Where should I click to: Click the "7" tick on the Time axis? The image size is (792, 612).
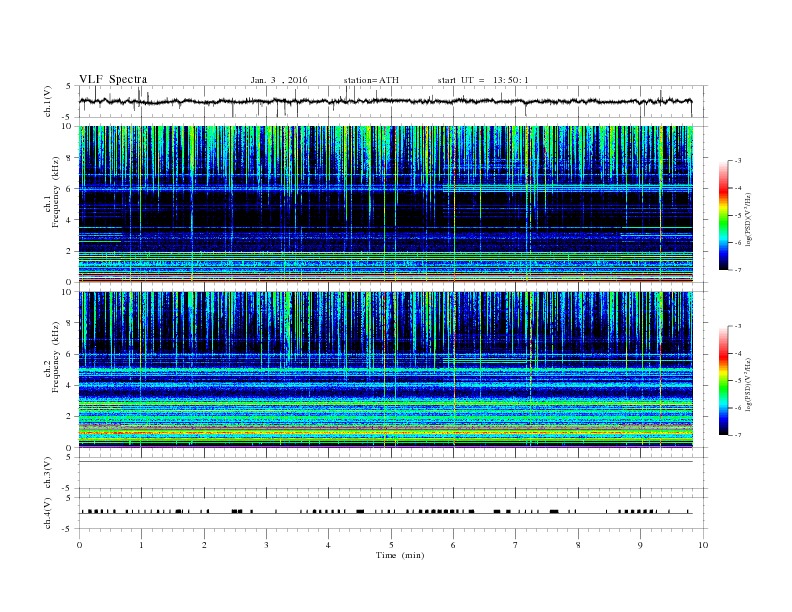pos(516,545)
